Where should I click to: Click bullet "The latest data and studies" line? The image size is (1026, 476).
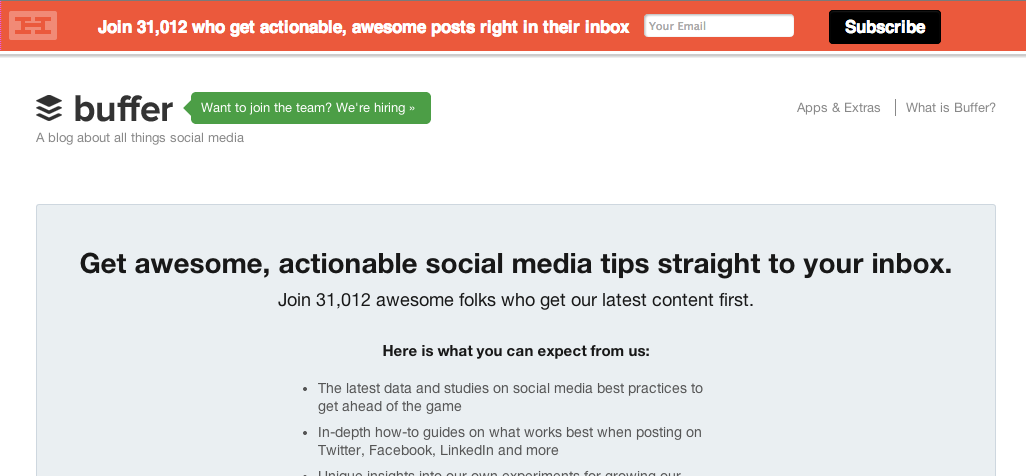click(510, 388)
